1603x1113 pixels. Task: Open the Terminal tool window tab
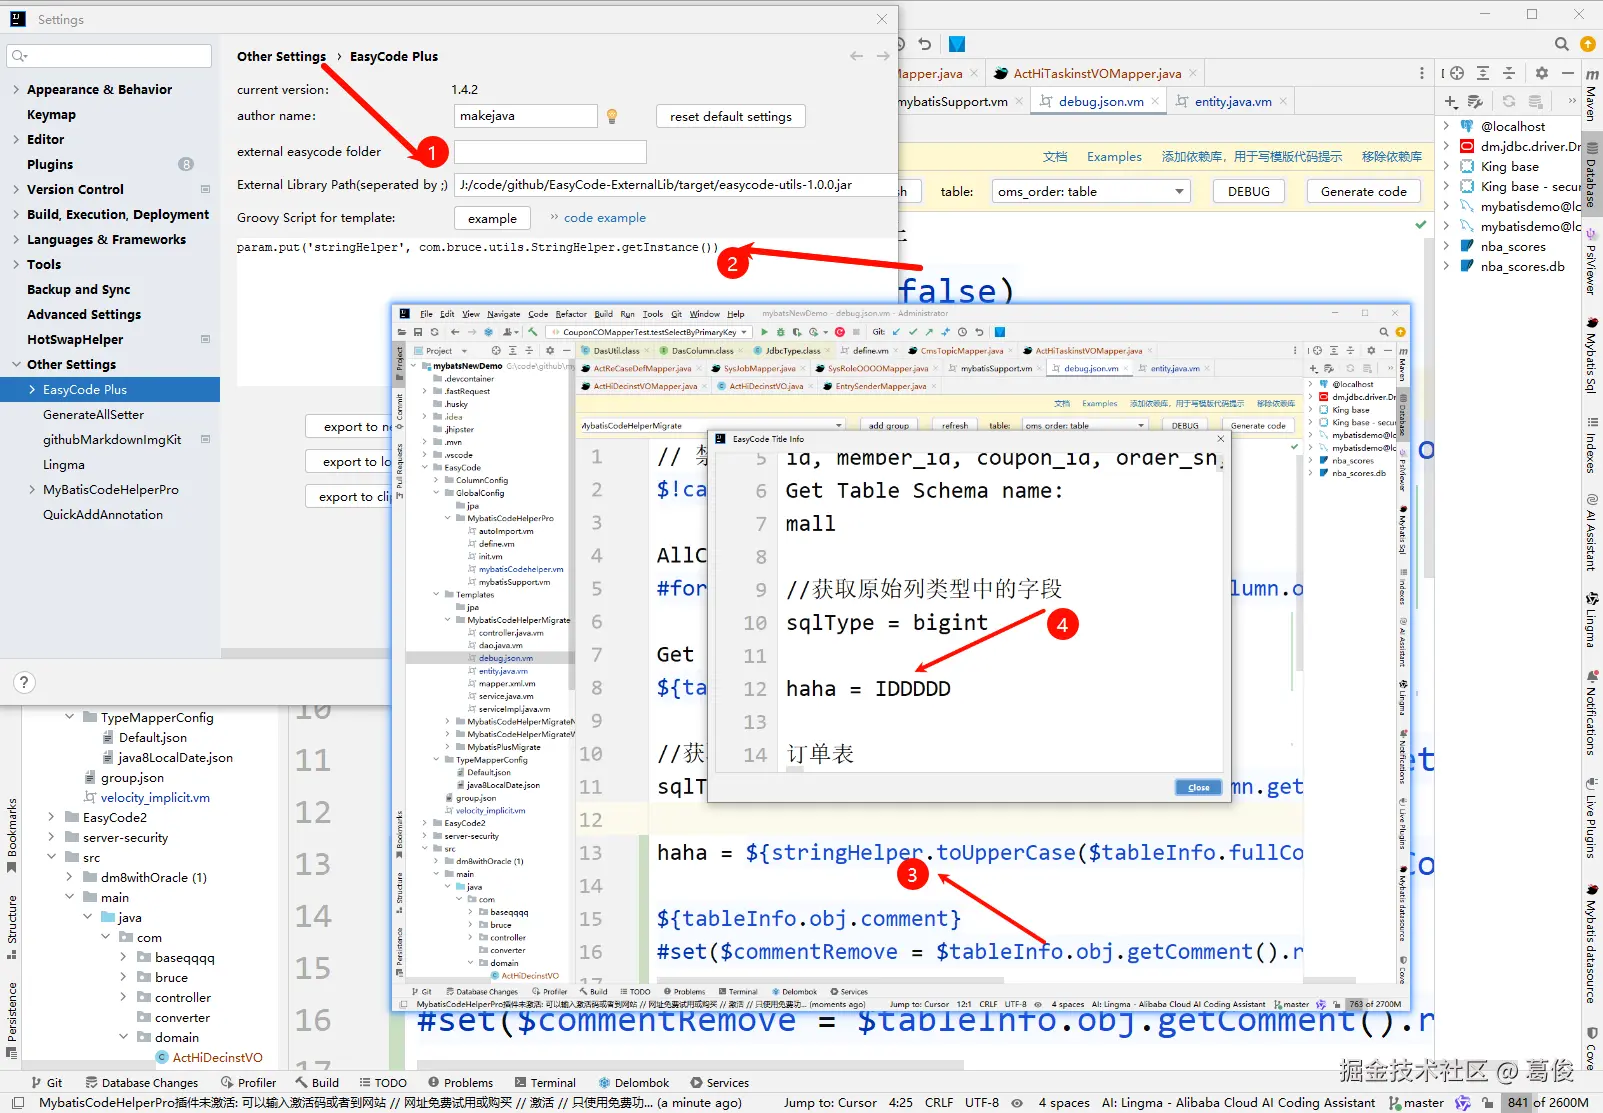(545, 1083)
